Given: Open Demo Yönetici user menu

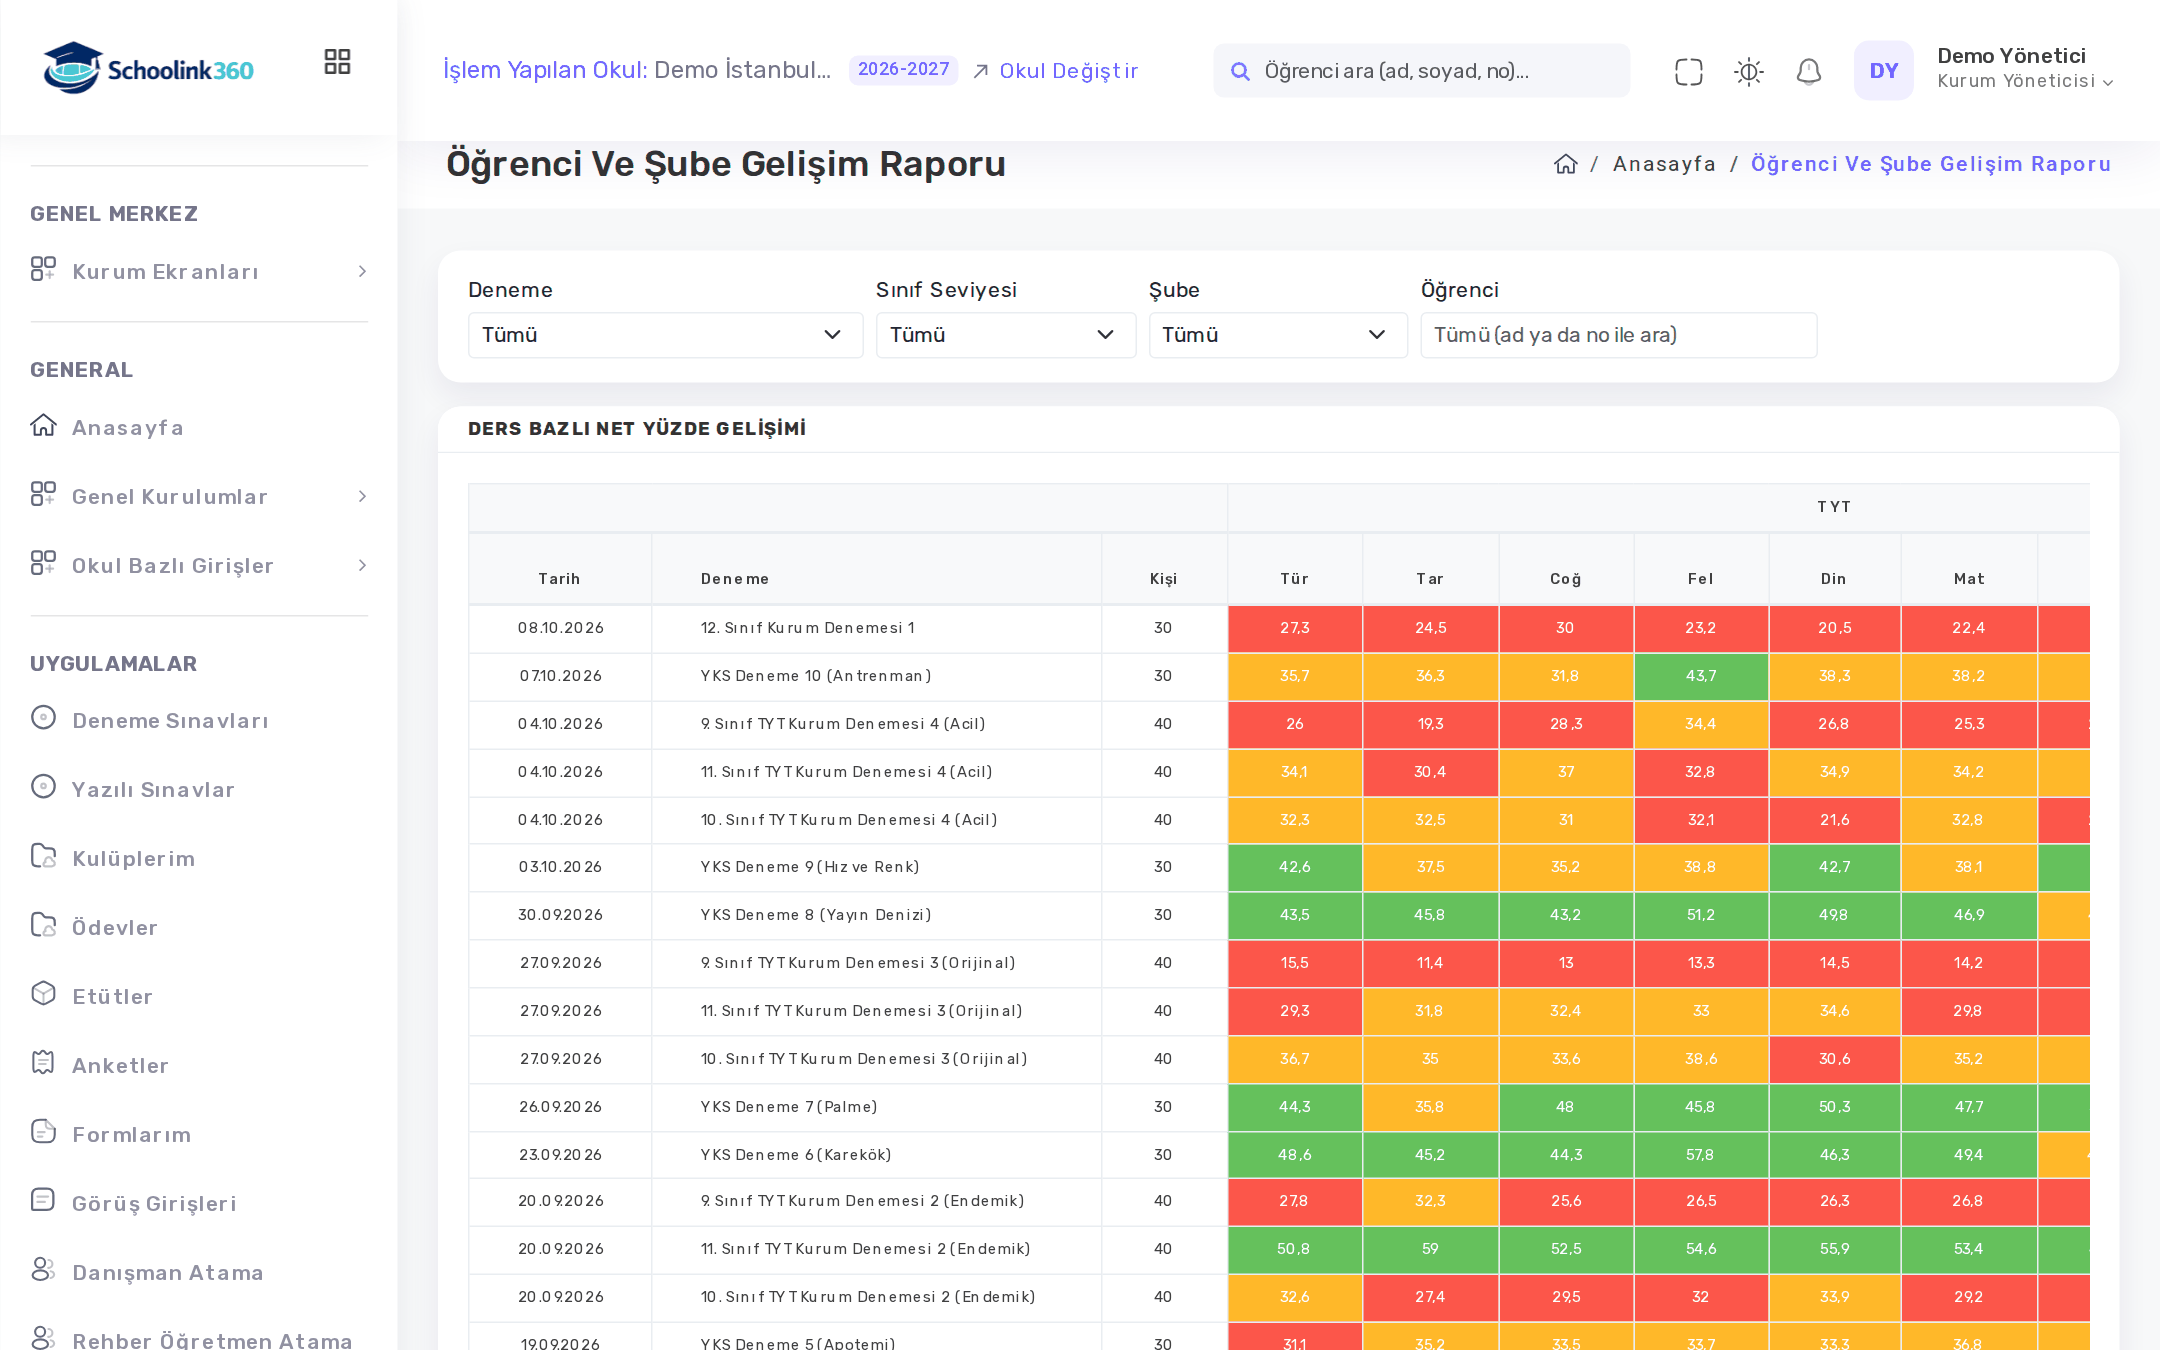Looking at the screenshot, I should pyautogui.click(x=2024, y=68).
